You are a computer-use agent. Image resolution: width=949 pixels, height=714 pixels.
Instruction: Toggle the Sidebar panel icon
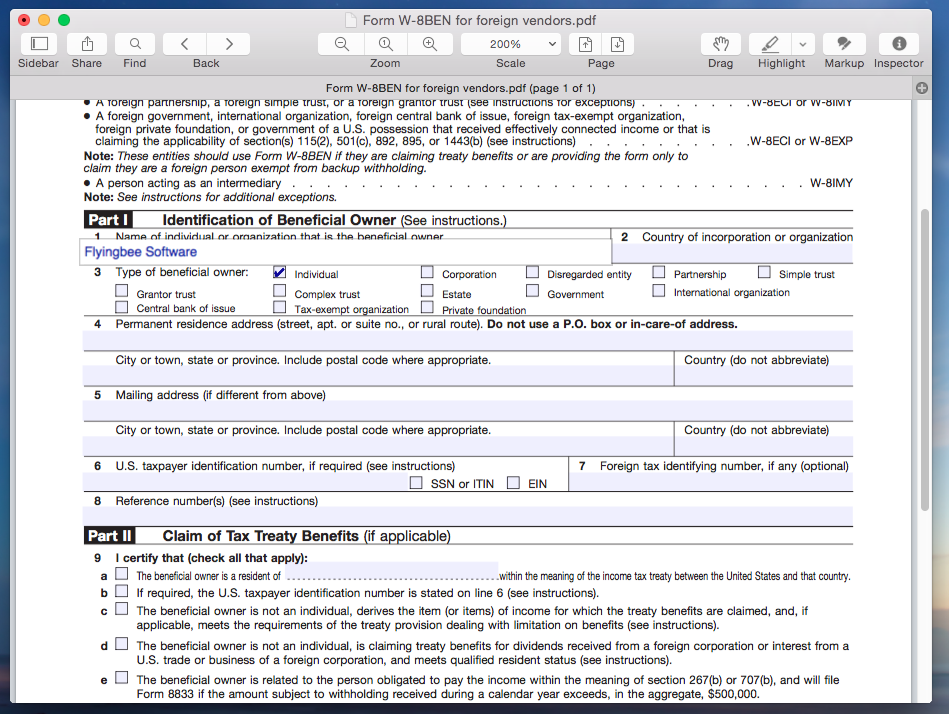tap(39, 44)
